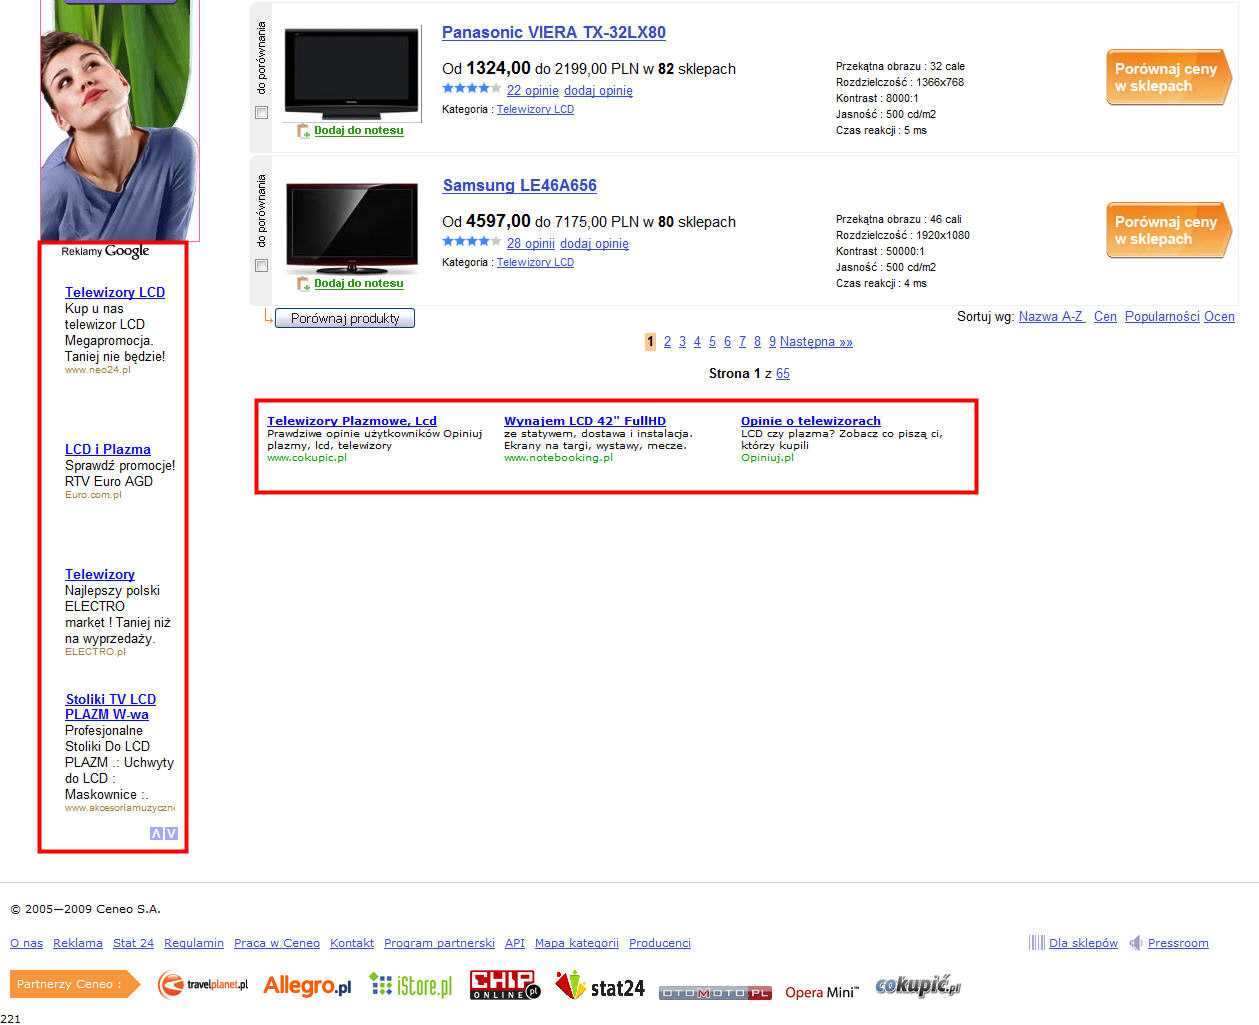1259x1025 pixels.
Task: Go to results page 9
Action: 772,342
